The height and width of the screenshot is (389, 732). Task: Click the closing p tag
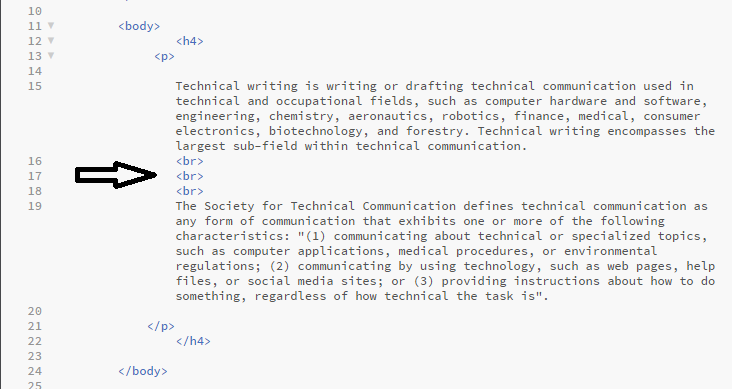coord(161,326)
